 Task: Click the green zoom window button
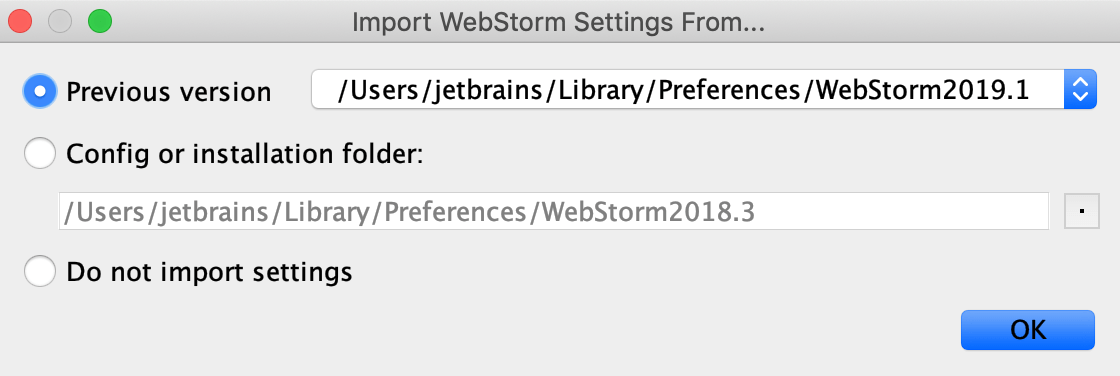(100, 21)
